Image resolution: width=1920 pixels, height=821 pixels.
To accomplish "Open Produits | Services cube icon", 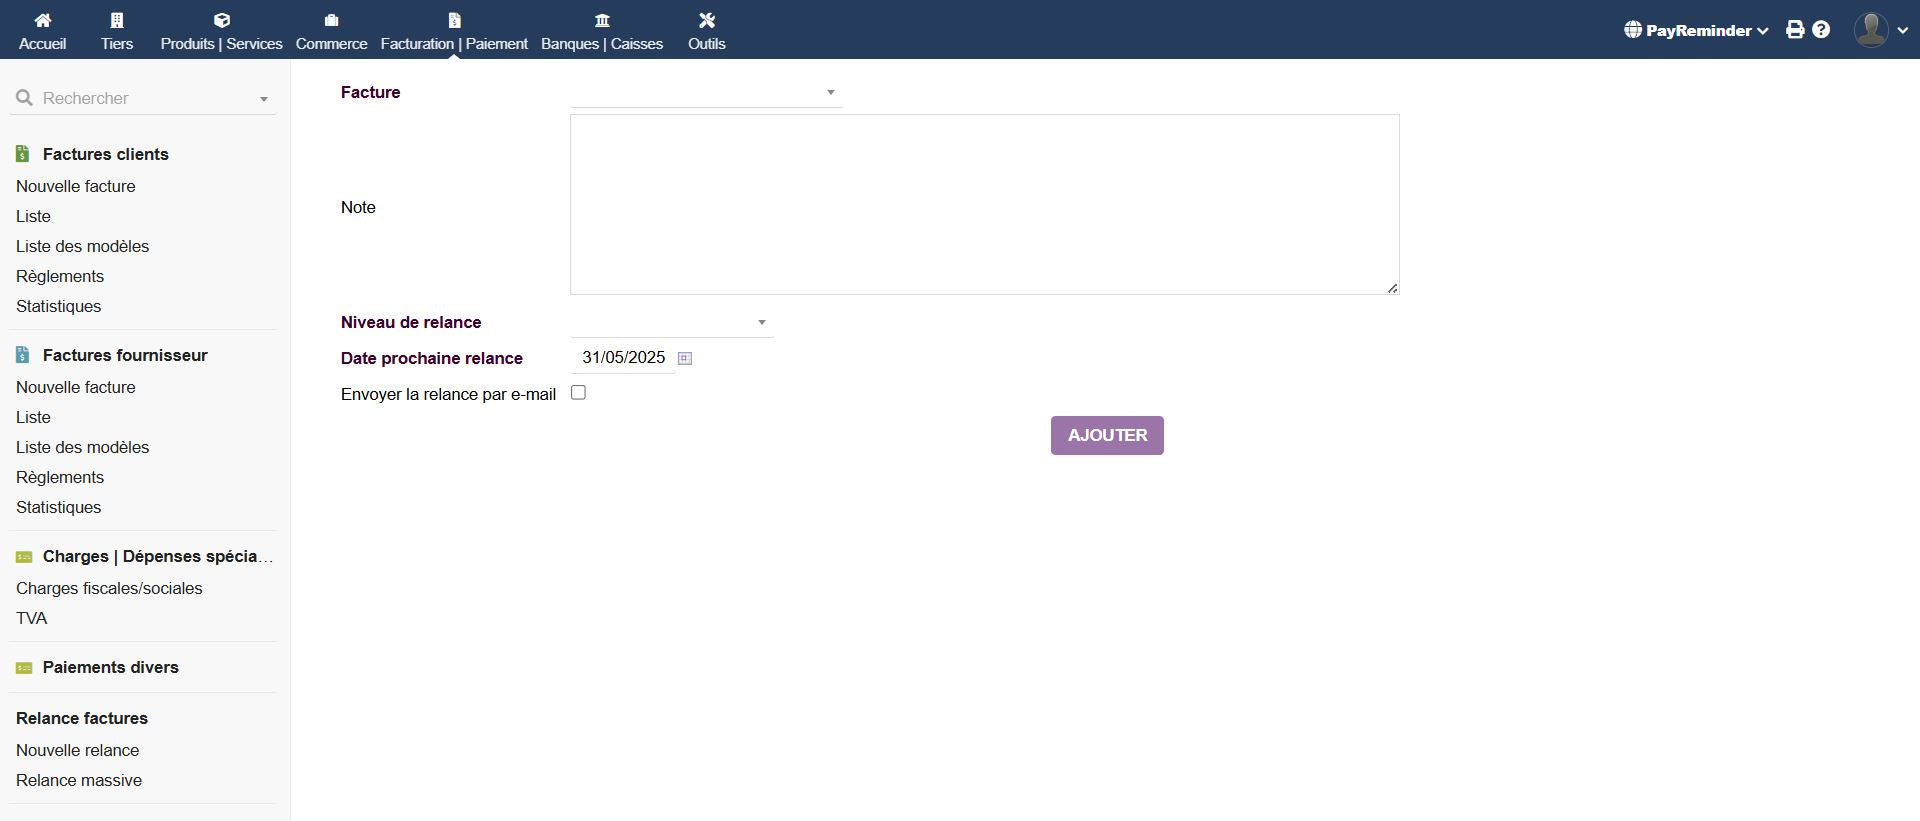I will pyautogui.click(x=222, y=20).
